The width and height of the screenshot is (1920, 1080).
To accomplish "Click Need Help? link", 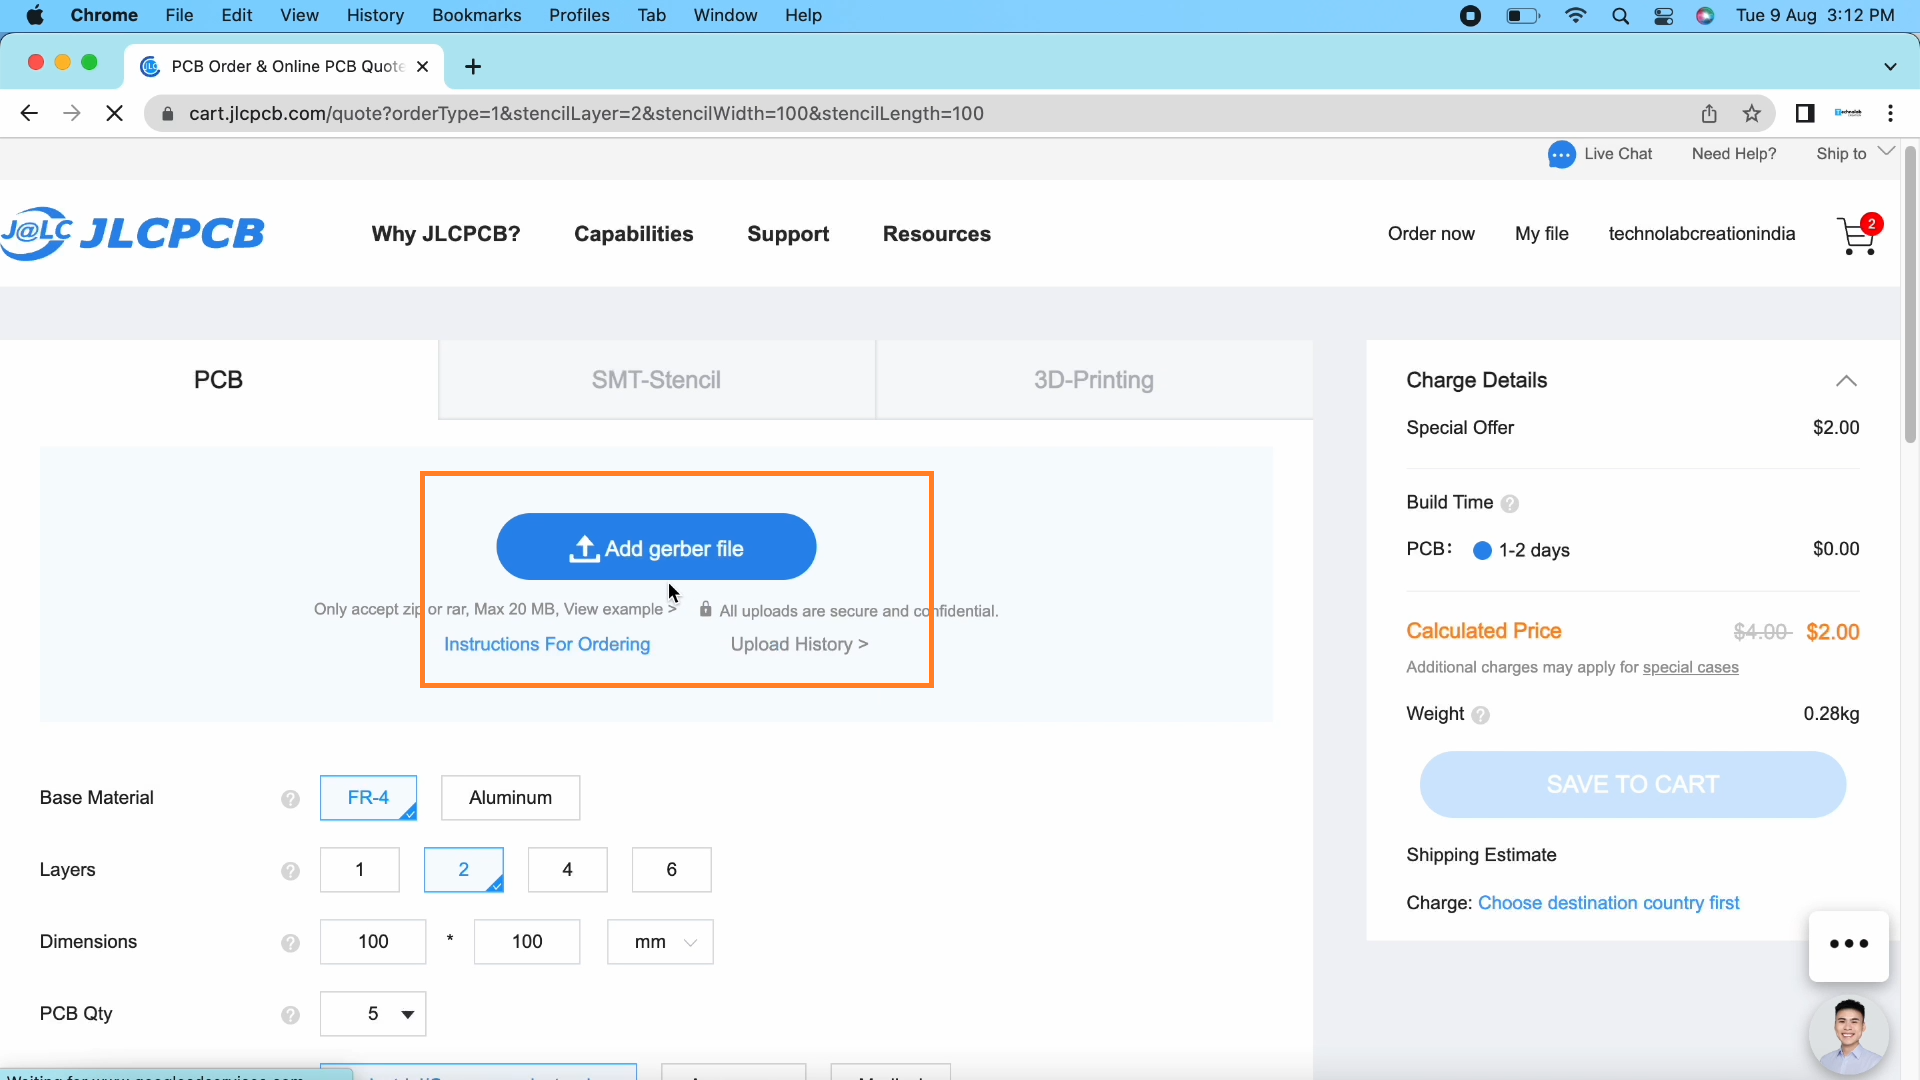I will pos(1734,154).
